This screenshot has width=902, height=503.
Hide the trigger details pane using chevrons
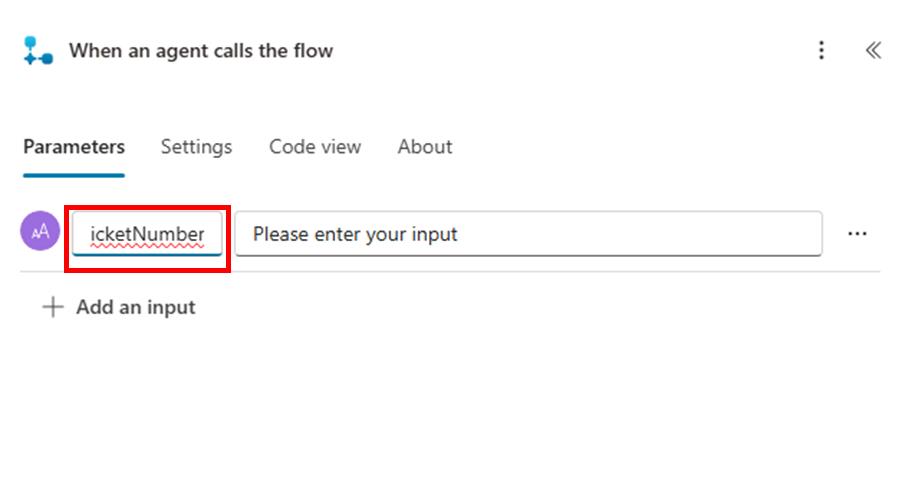point(873,51)
